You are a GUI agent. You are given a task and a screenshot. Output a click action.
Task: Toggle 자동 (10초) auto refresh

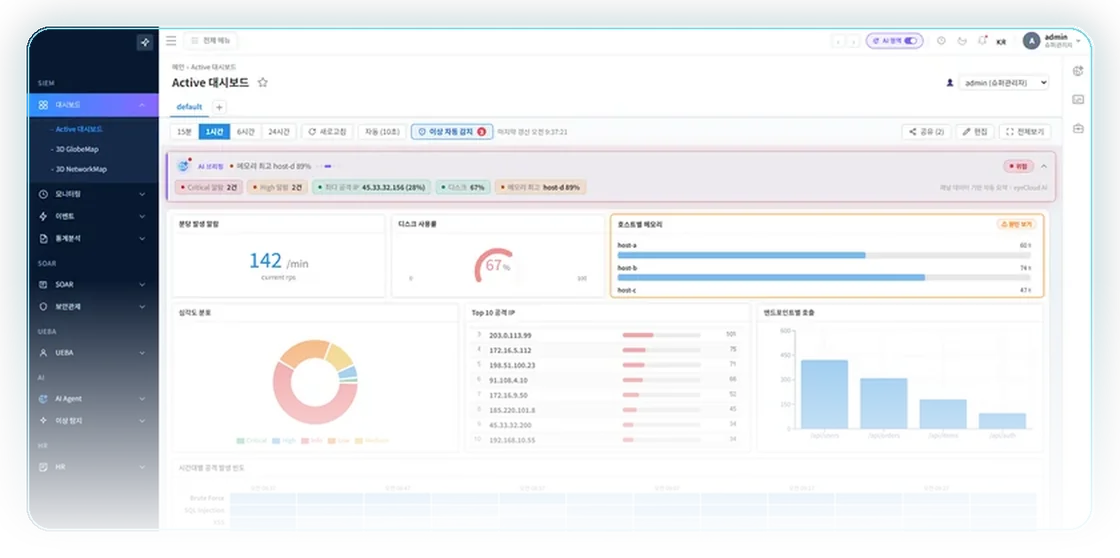pos(382,131)
